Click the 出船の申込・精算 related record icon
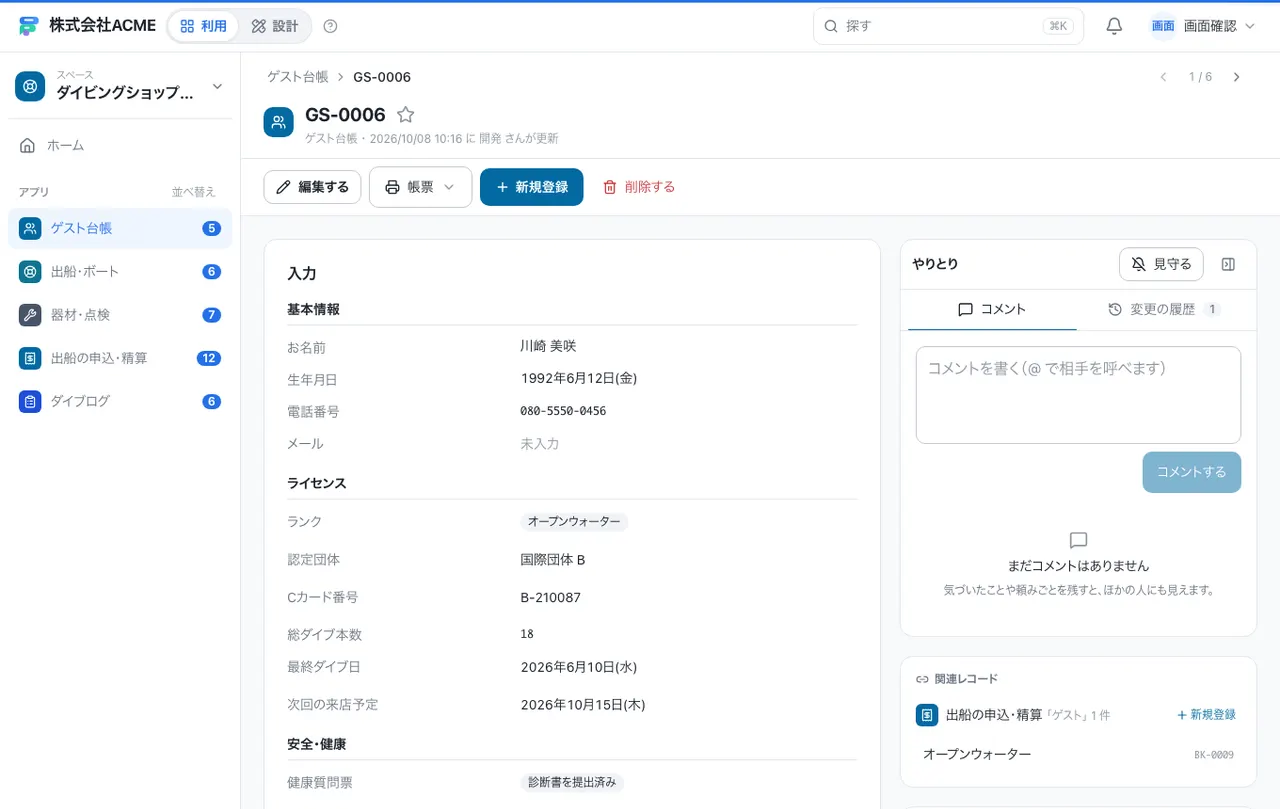Image resolution: width=1280 pixels, height=809 pixels. point(927,715)
